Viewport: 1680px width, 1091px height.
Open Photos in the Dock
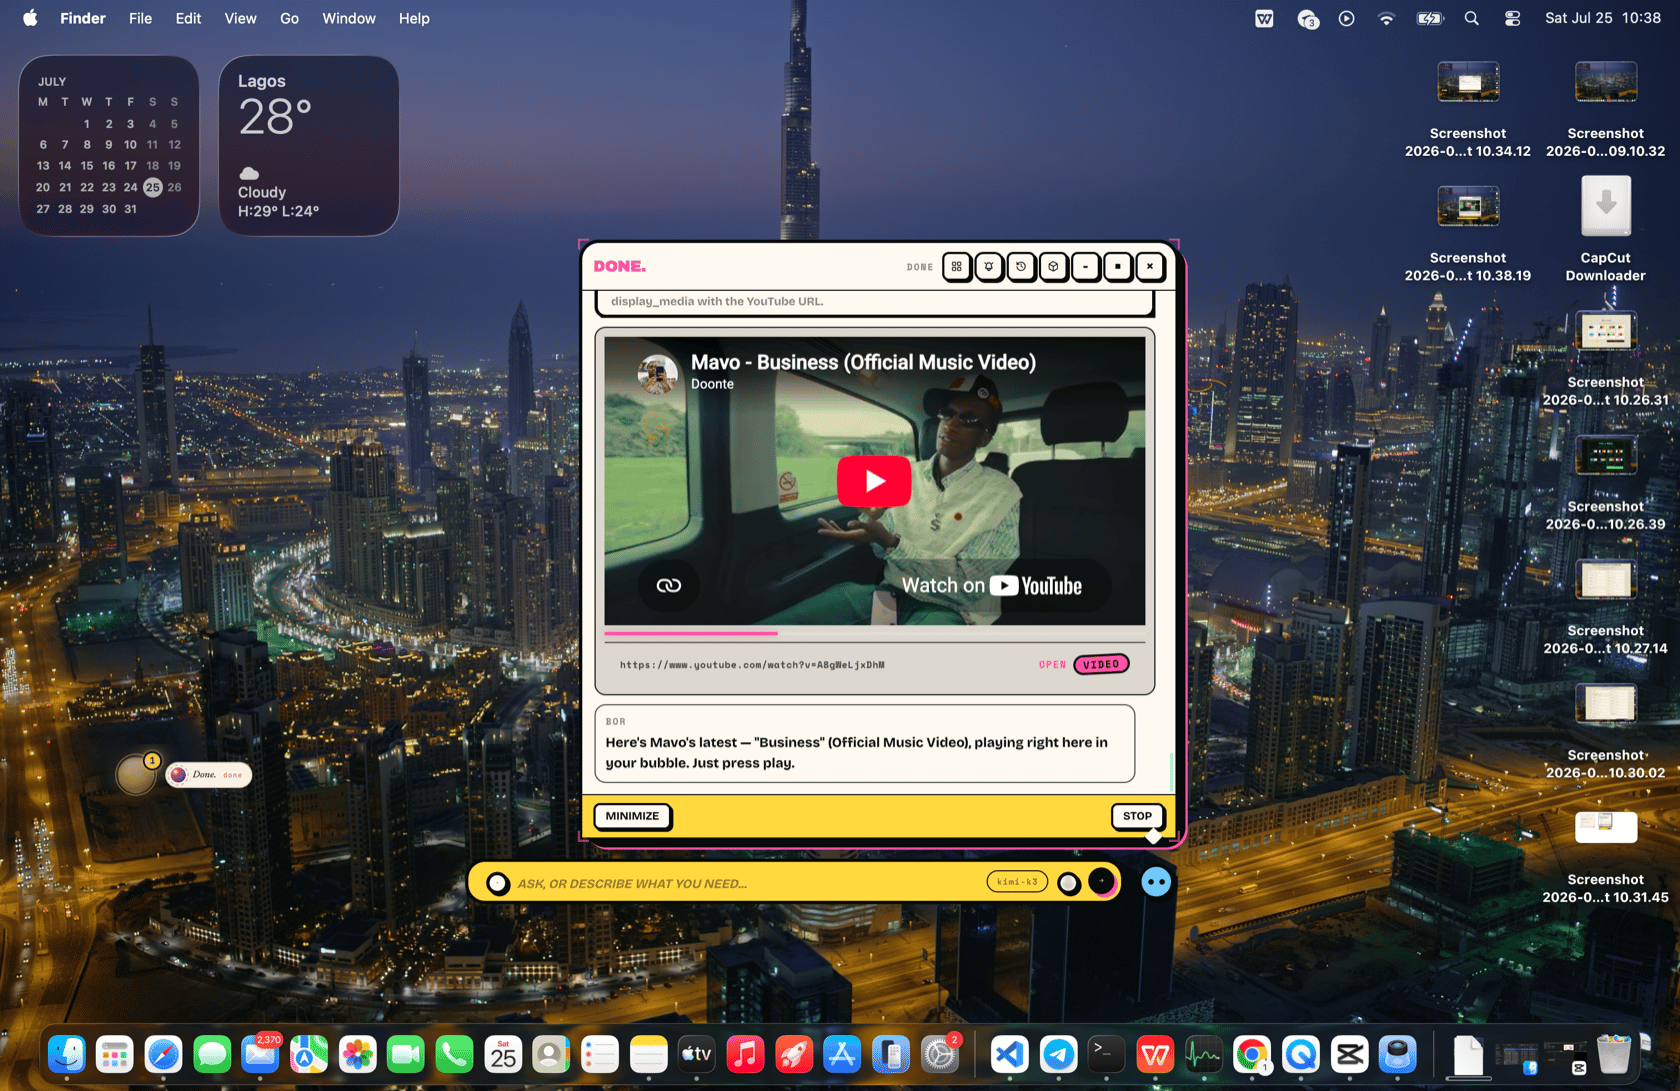click(x=357, y=1054)
